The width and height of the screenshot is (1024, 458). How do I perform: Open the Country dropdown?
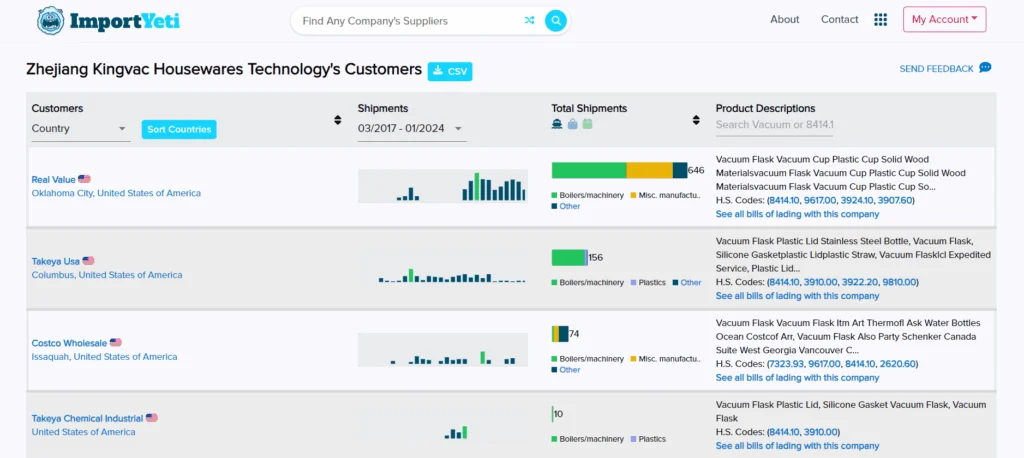coord(81,129)
